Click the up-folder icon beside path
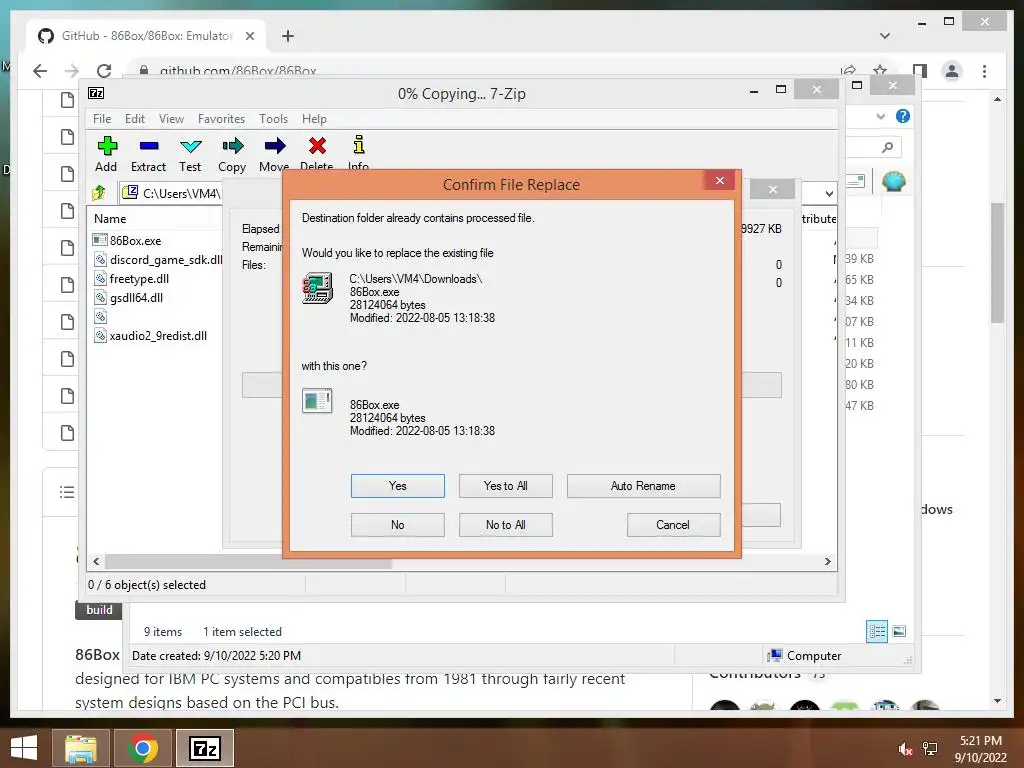The height and width of the screenshot is (768, 1024). 99,193
